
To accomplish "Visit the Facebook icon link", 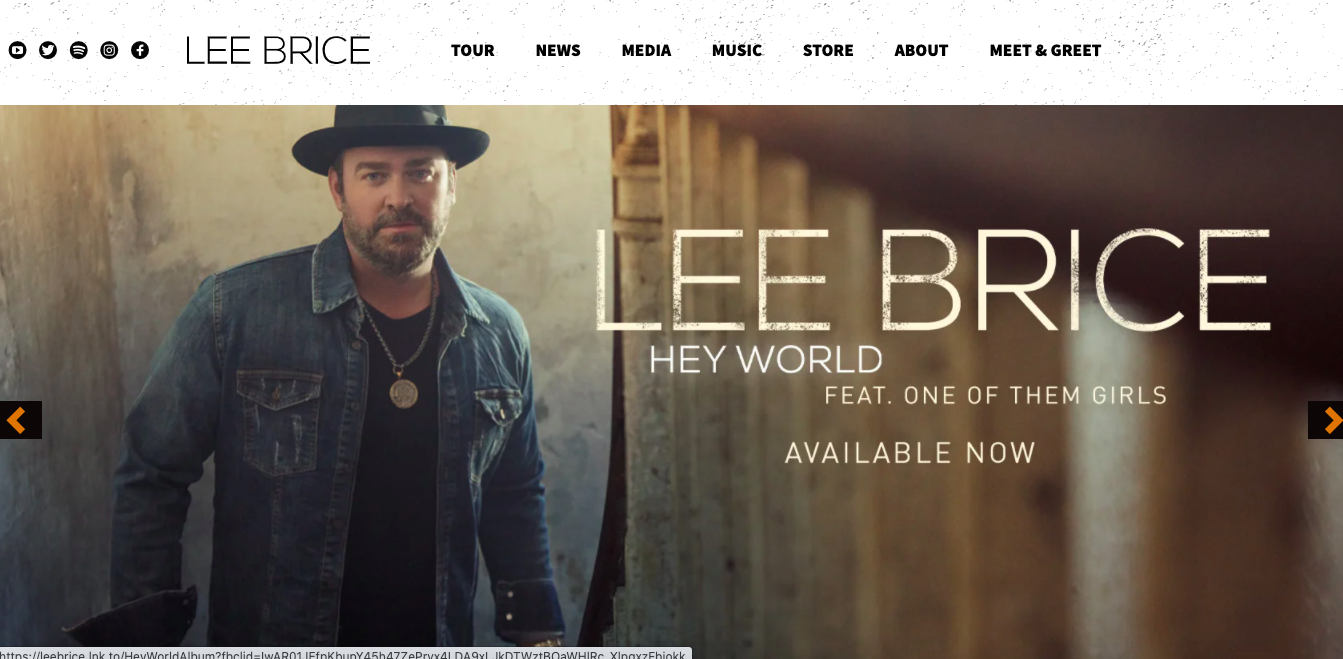I will 140,50.
